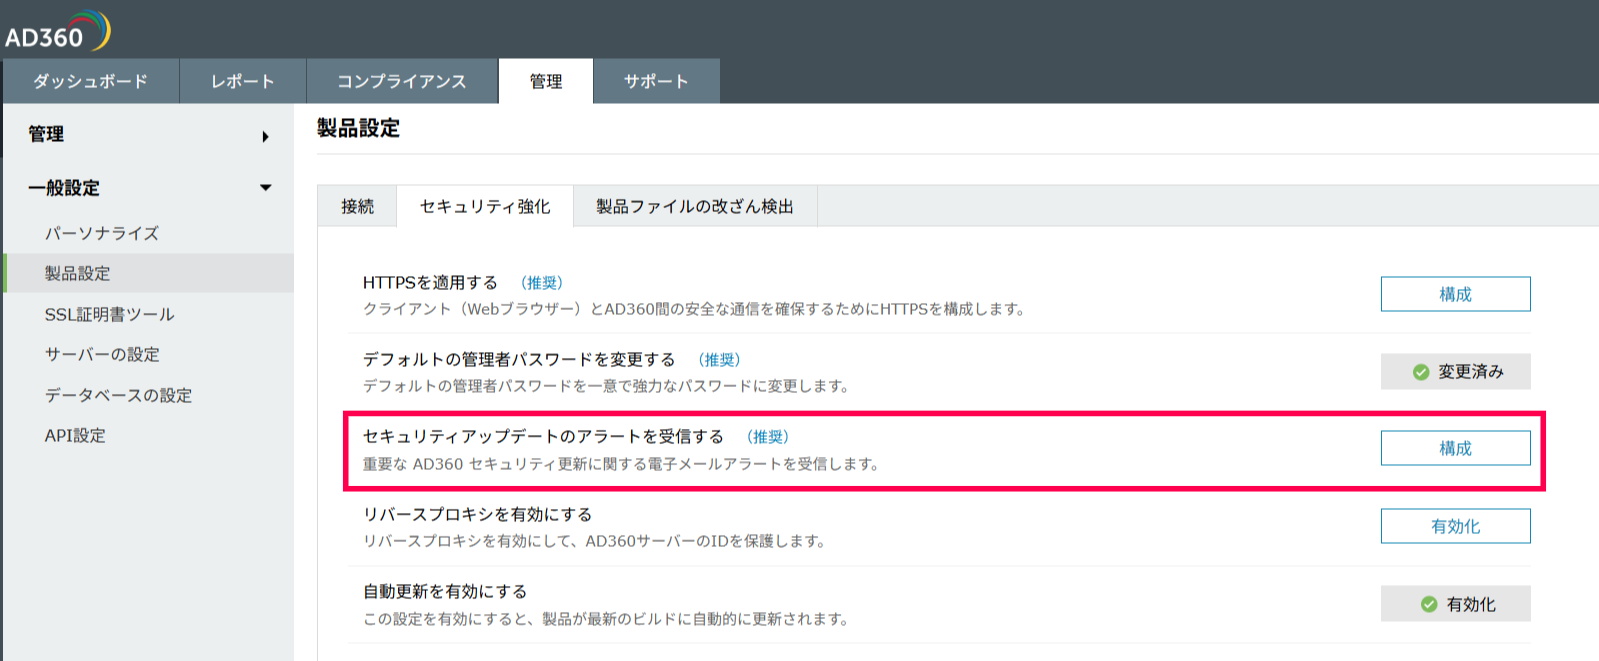
Task: Go to the サポート tab
Action: tap(657, 81)
